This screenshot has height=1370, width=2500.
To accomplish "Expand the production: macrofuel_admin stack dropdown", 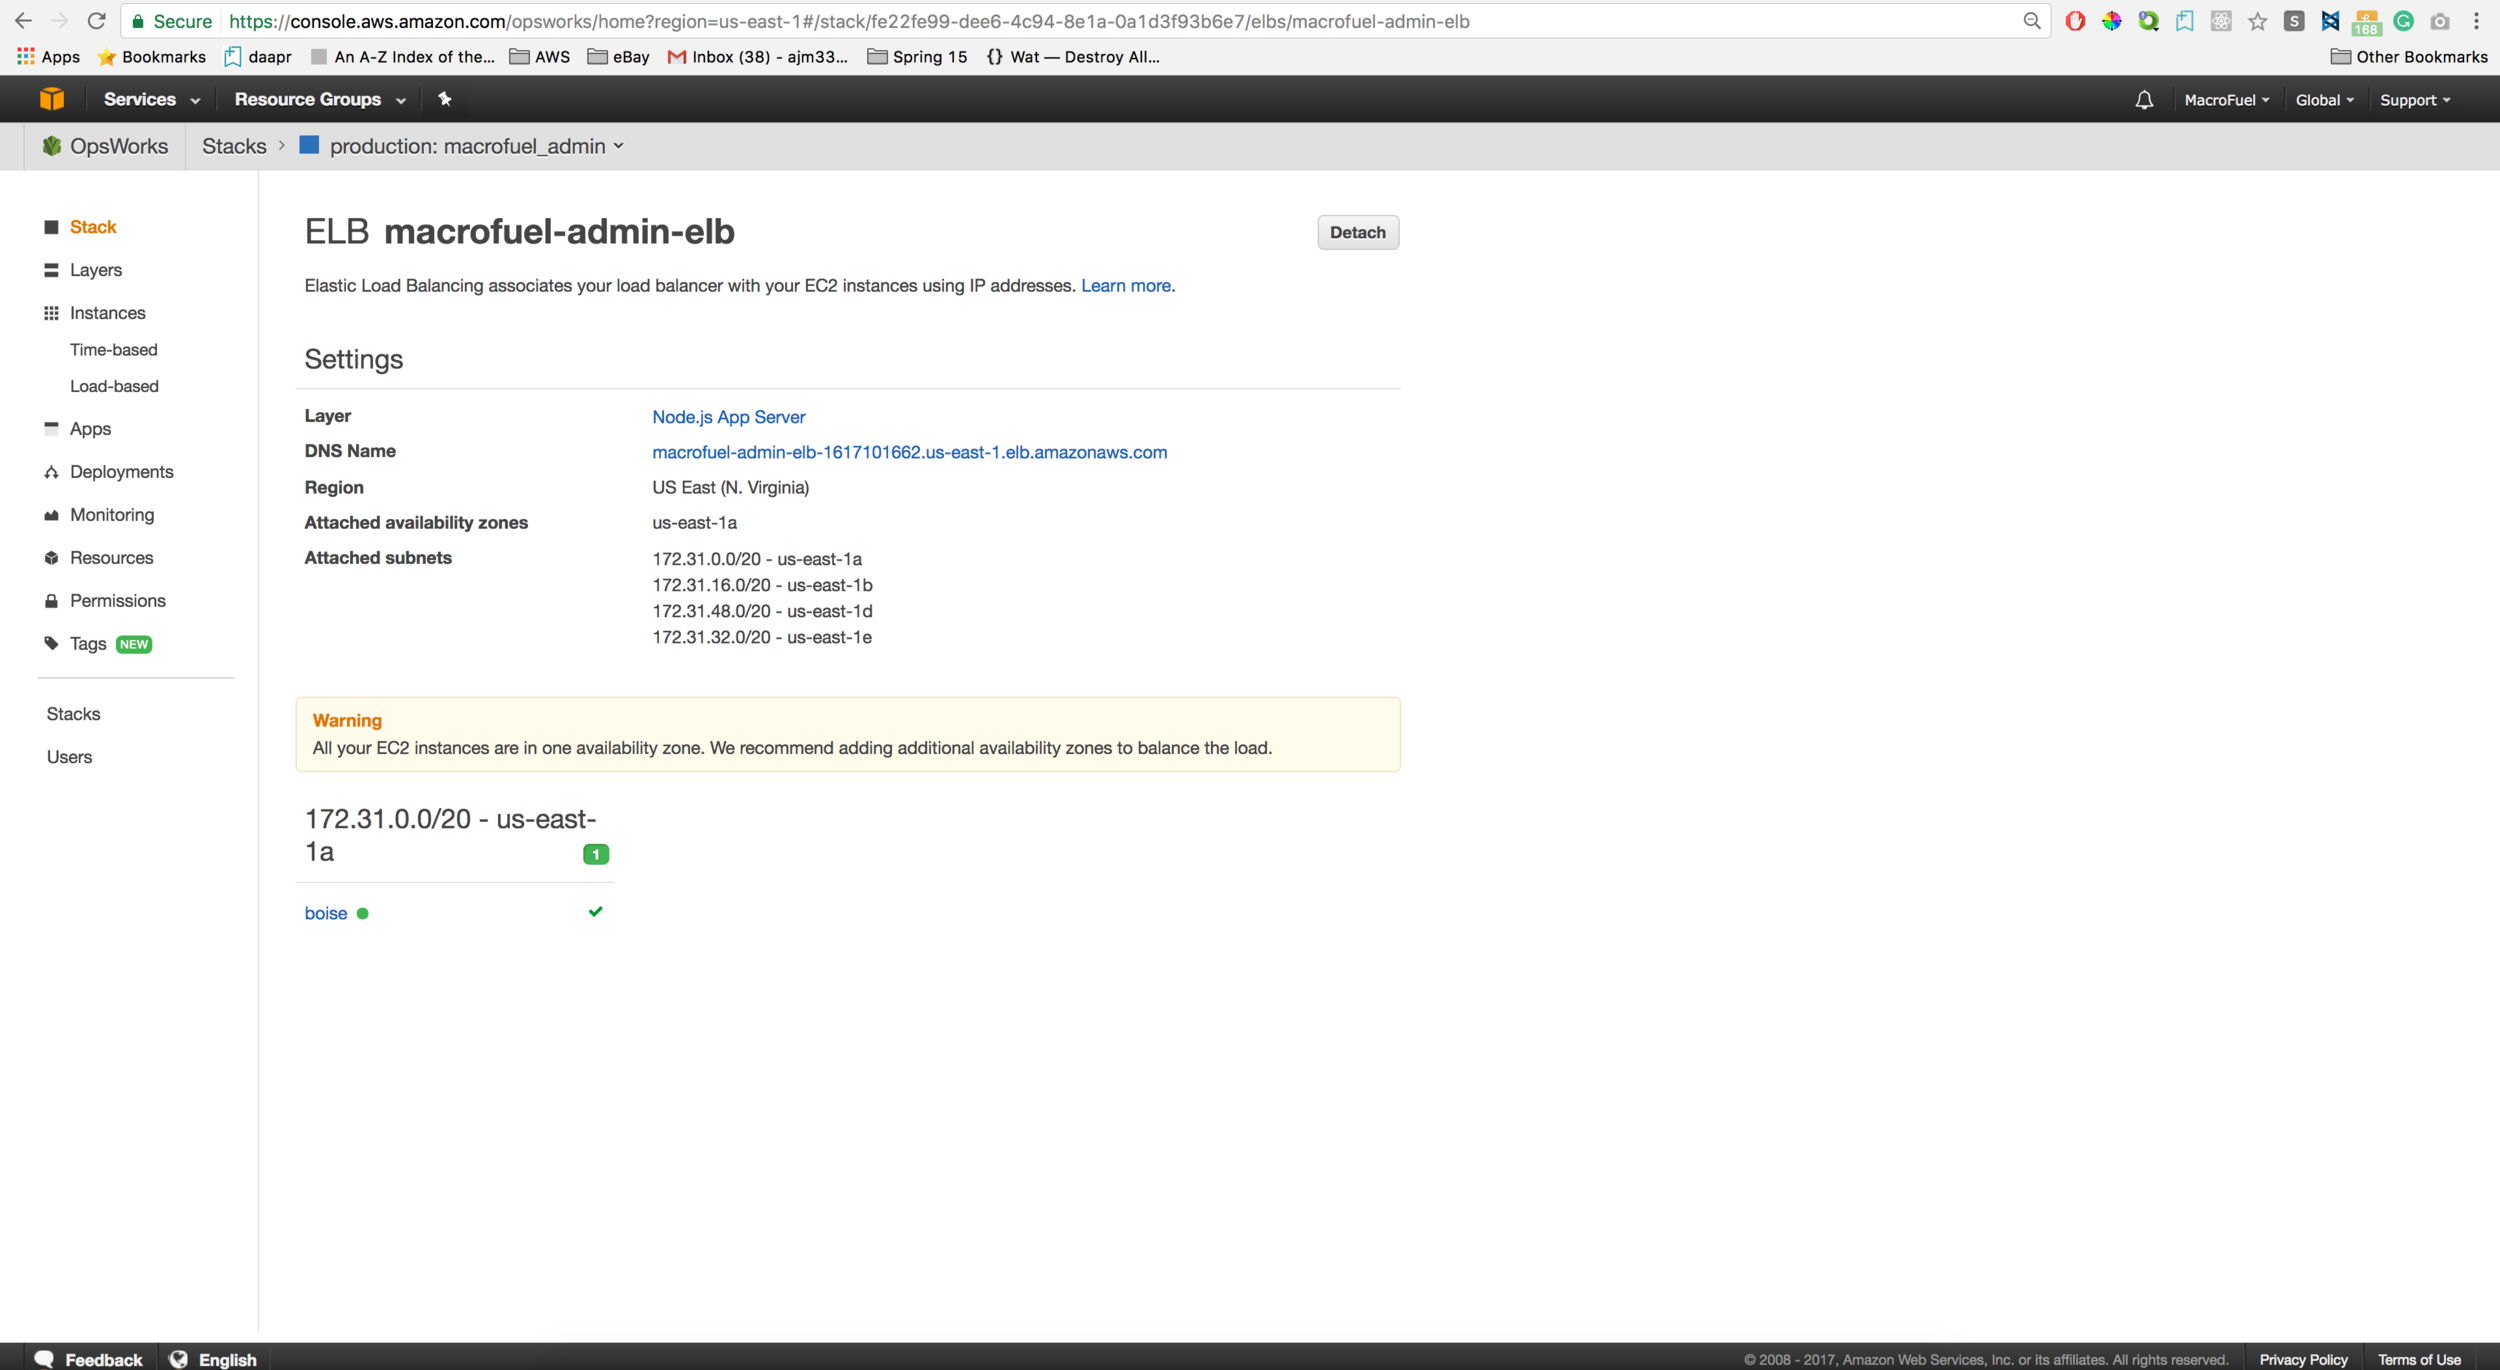I will click(476, 146).
